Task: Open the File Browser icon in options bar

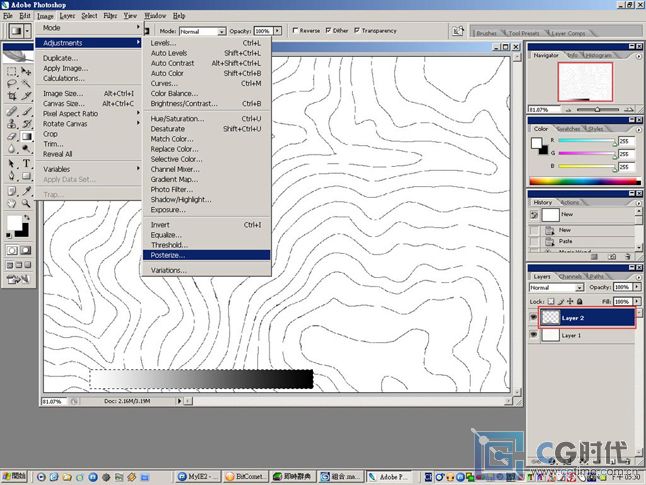Action: click(x=458, y=31)
